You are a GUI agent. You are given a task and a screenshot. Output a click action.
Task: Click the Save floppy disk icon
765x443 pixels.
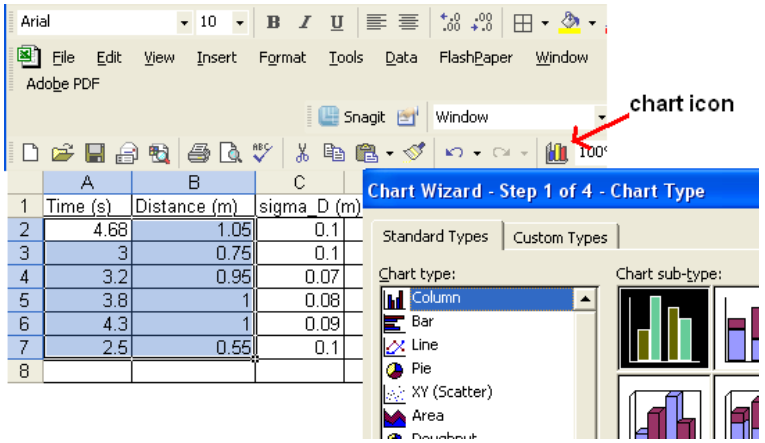pyautogui.click(x=95, y=153)
